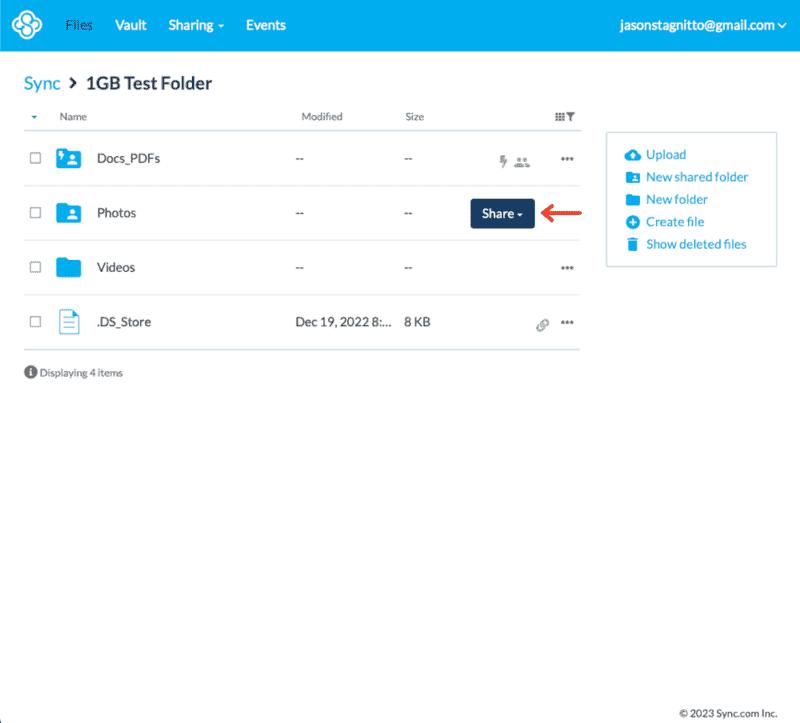The height and width of the screenshot is (723, 800).
Task: Click the sync lightning icon on Docs_PDFs row
Action: 502,159
